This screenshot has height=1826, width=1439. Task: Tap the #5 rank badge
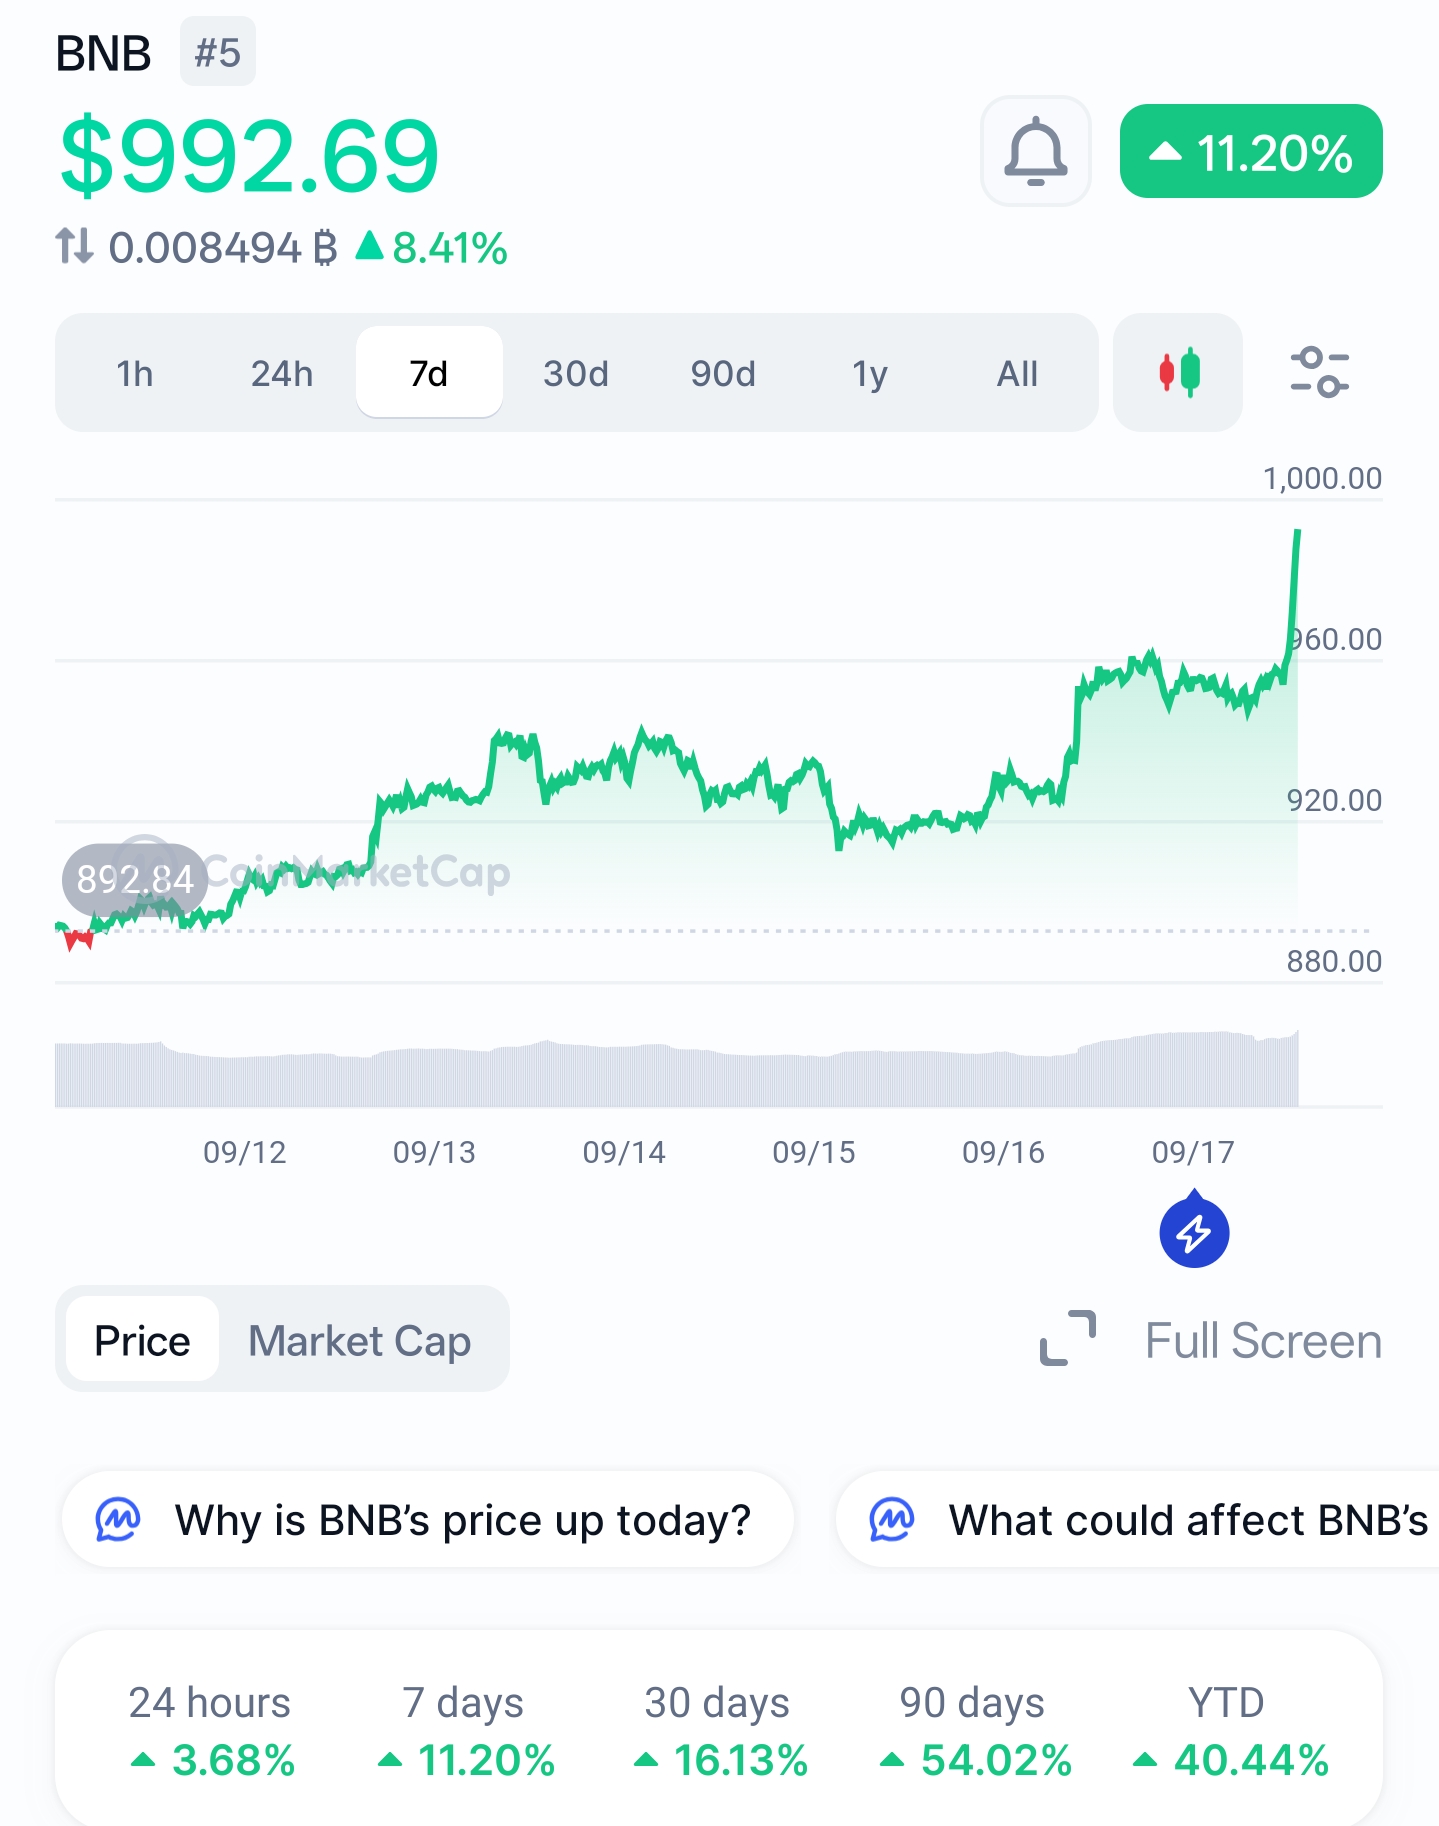coord(218,52)
